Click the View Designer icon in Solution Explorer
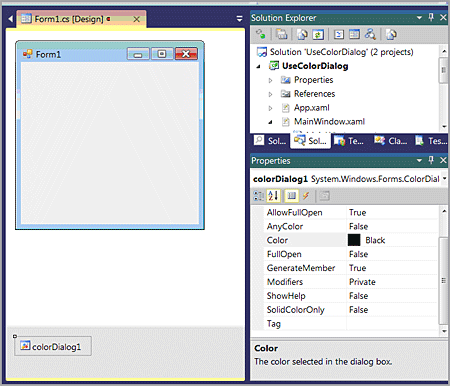This screenshot has height=386, width=450. (x=354, y=34)
